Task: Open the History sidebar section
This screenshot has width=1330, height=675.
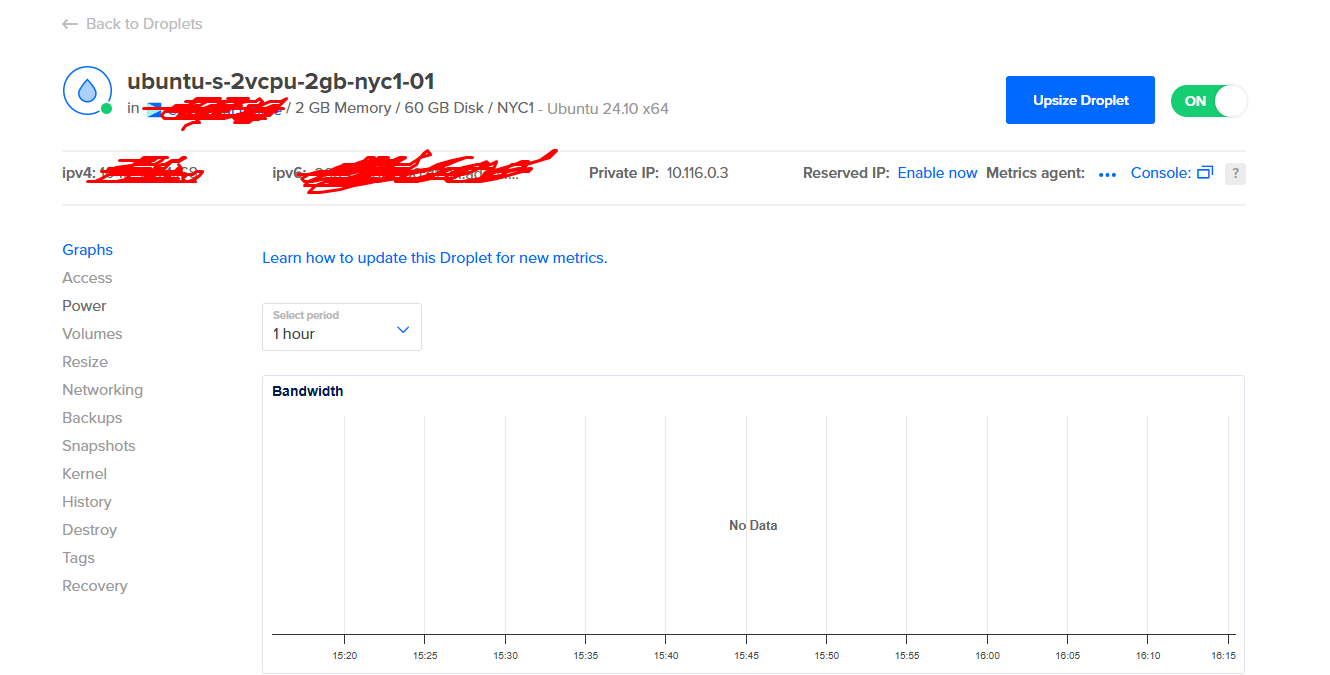Action: (x=87, y=502)
